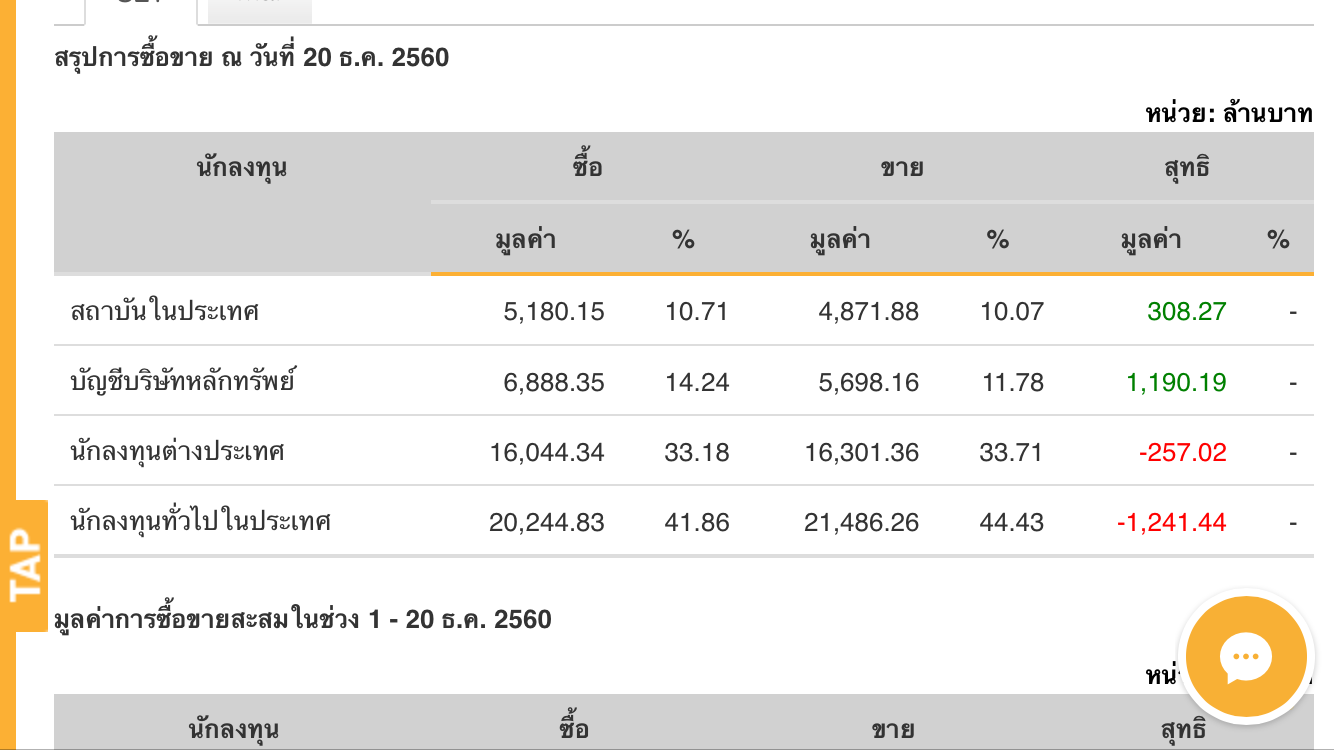Click the มูลค่าการซื้อขายสะสม section heading
Viewport: 1334px width, 750px height.
tap(303, 620)
